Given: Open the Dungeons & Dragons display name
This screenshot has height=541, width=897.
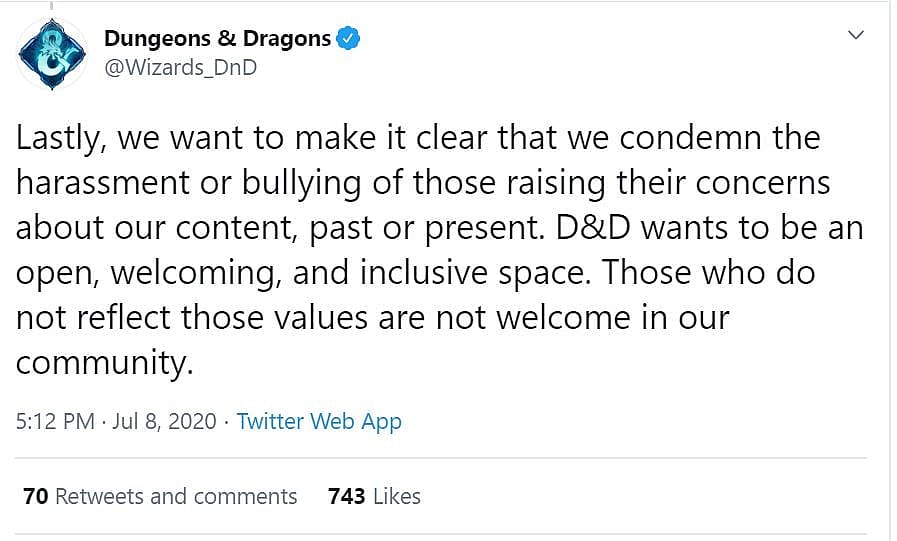Looking at the screenshot, I should 217,39.
